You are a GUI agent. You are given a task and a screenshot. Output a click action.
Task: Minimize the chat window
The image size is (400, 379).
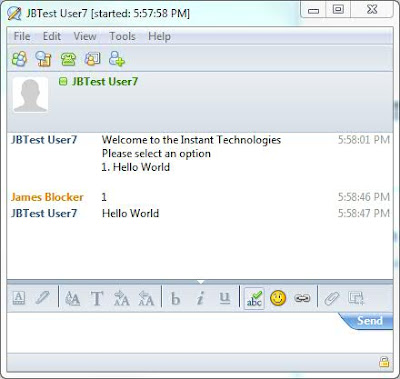[x=313, y=10]
